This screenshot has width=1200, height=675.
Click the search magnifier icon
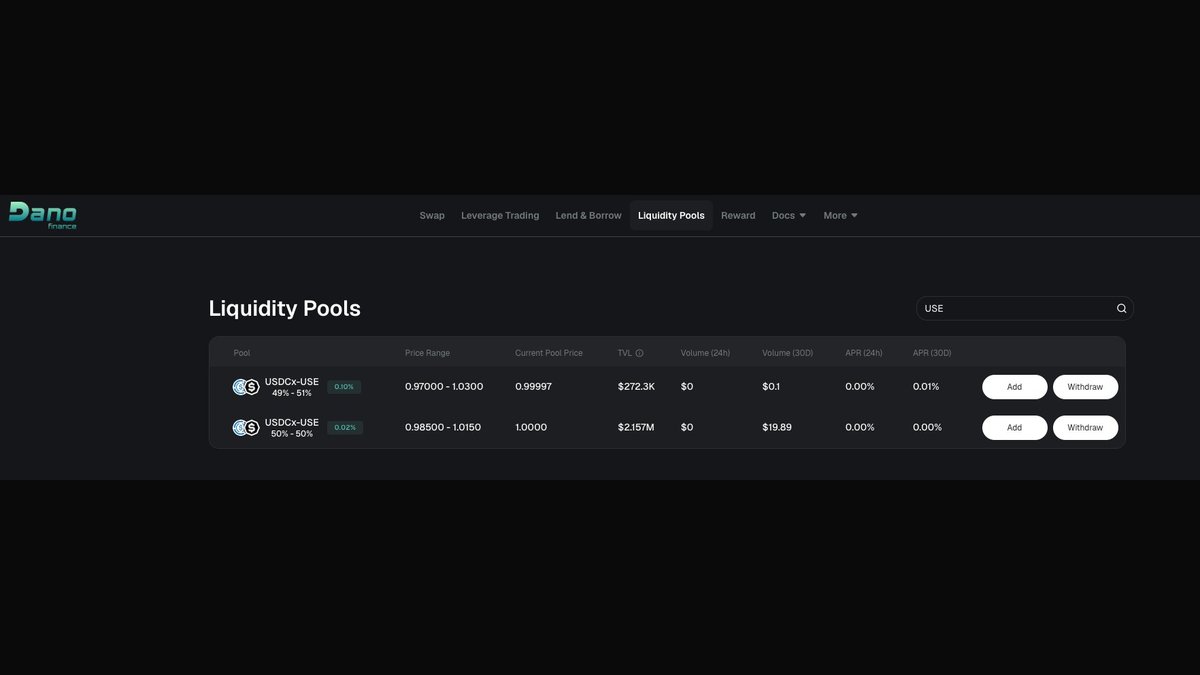point(1121,308)
